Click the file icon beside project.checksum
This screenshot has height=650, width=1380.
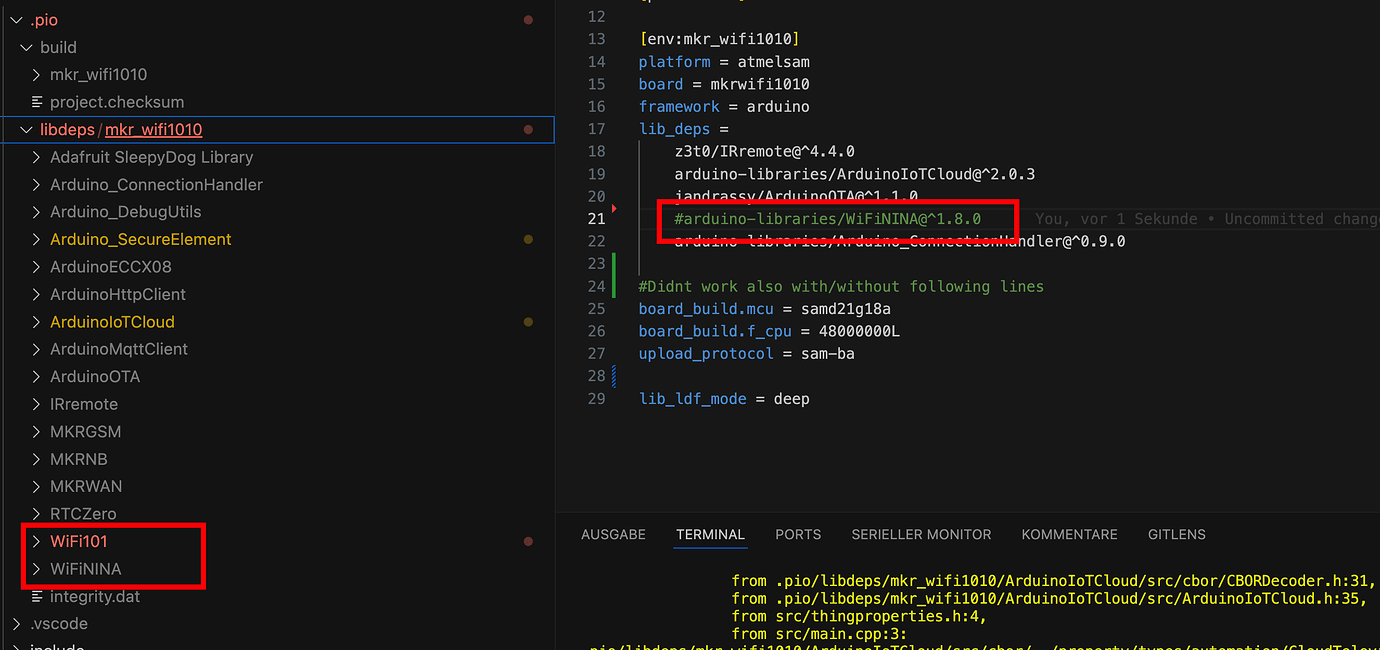coord(37,101)
